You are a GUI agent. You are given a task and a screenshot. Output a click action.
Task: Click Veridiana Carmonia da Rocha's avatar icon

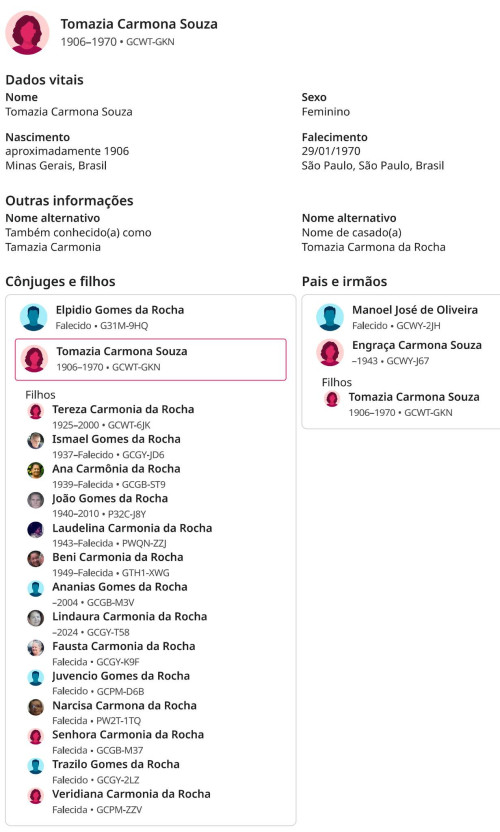tap(36, 795)
